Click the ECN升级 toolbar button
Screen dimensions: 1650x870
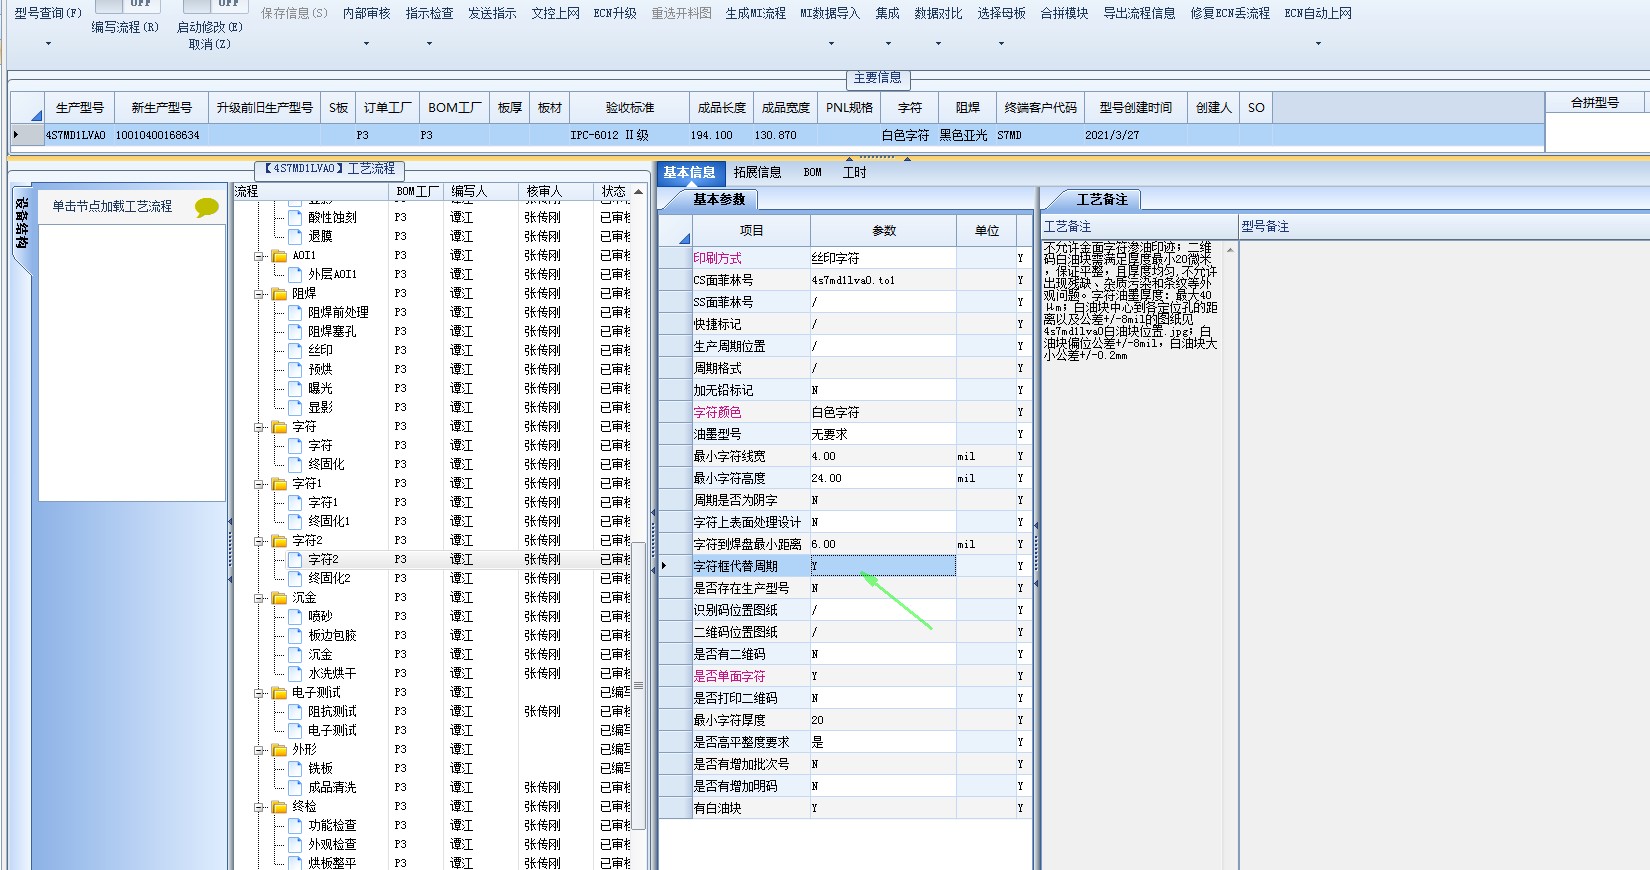coord(615,13)
